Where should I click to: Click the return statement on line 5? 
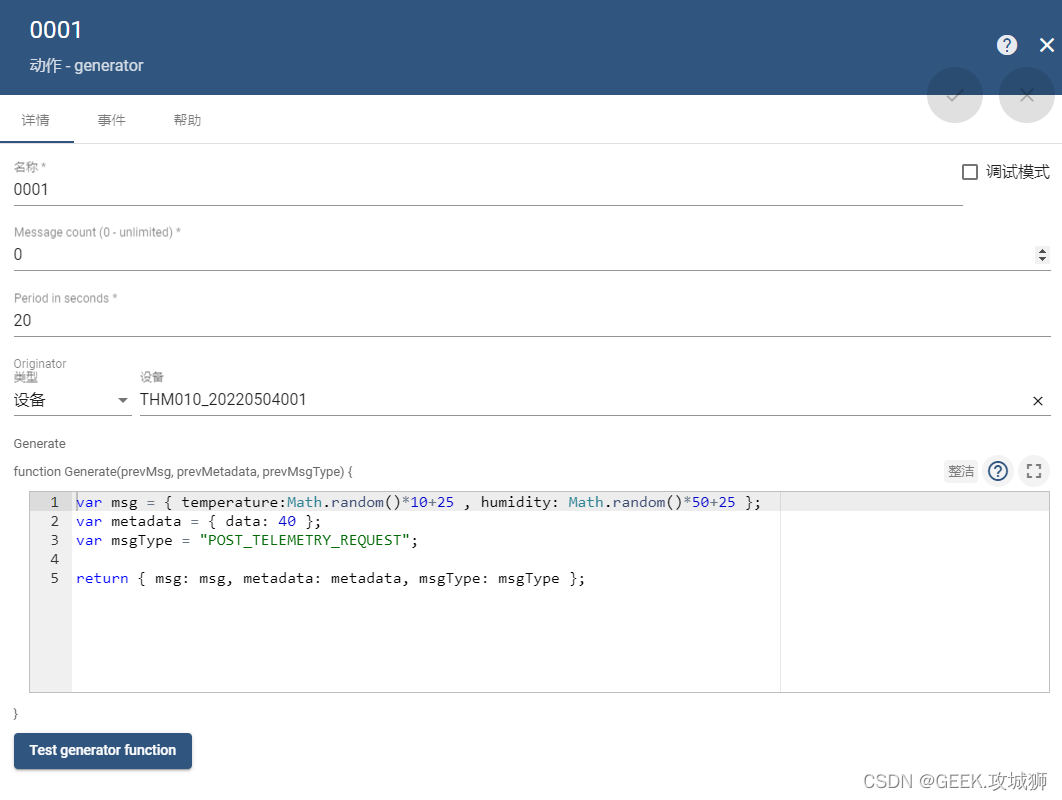pyautogui.click(x=330, y=578)
